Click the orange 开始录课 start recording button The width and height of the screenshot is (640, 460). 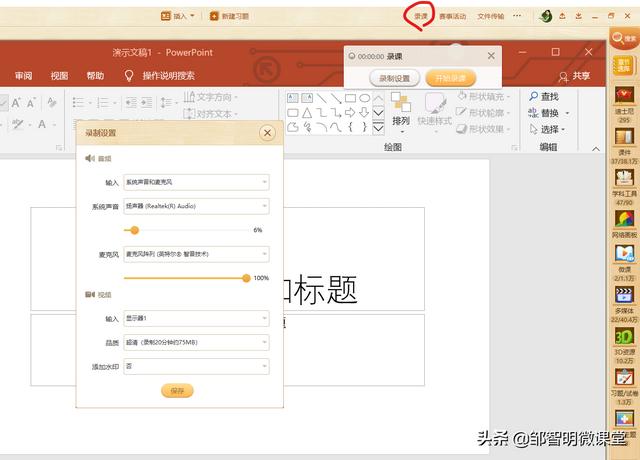[x=451, y=78]
